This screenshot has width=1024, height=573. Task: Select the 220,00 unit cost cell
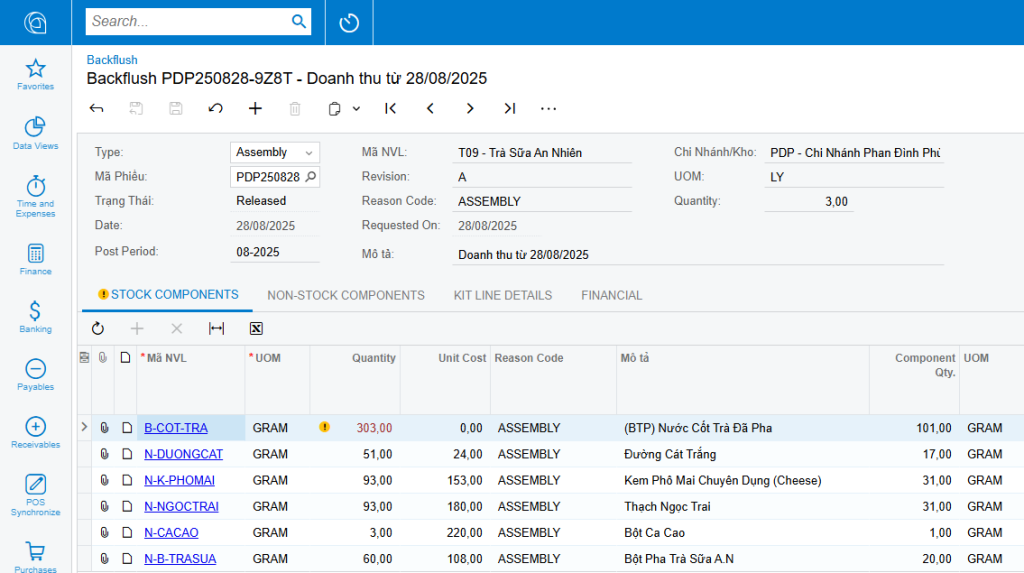pyautogui.click(x=445, y=532)
